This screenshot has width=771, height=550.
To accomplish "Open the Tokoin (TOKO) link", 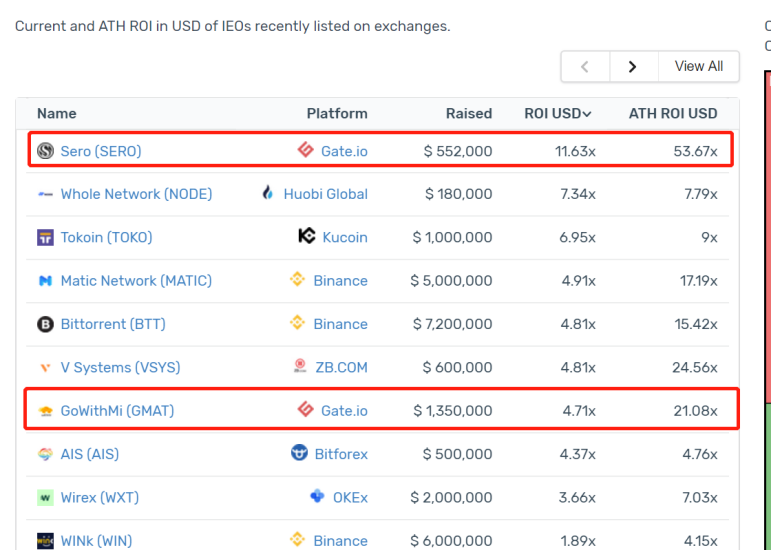I will pos(106,237).
